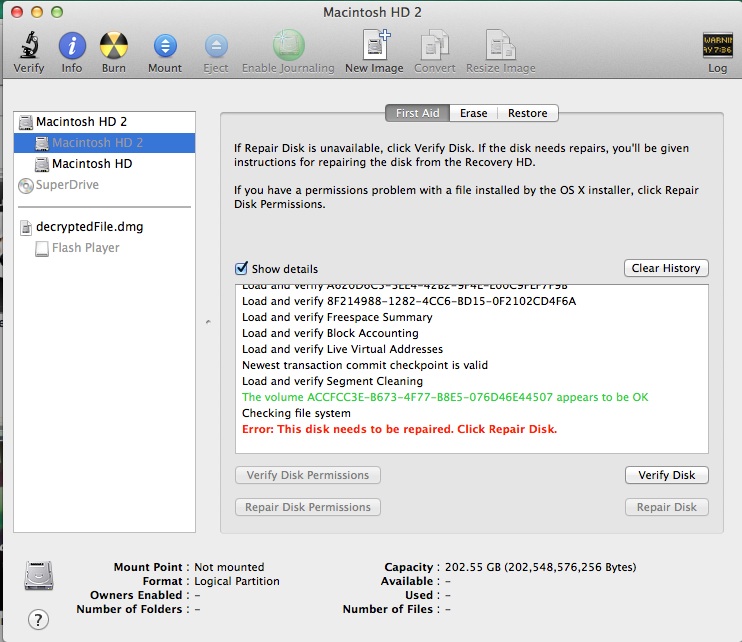Click the Enable Journaling toolbar icon

click(x=288, y=44)
